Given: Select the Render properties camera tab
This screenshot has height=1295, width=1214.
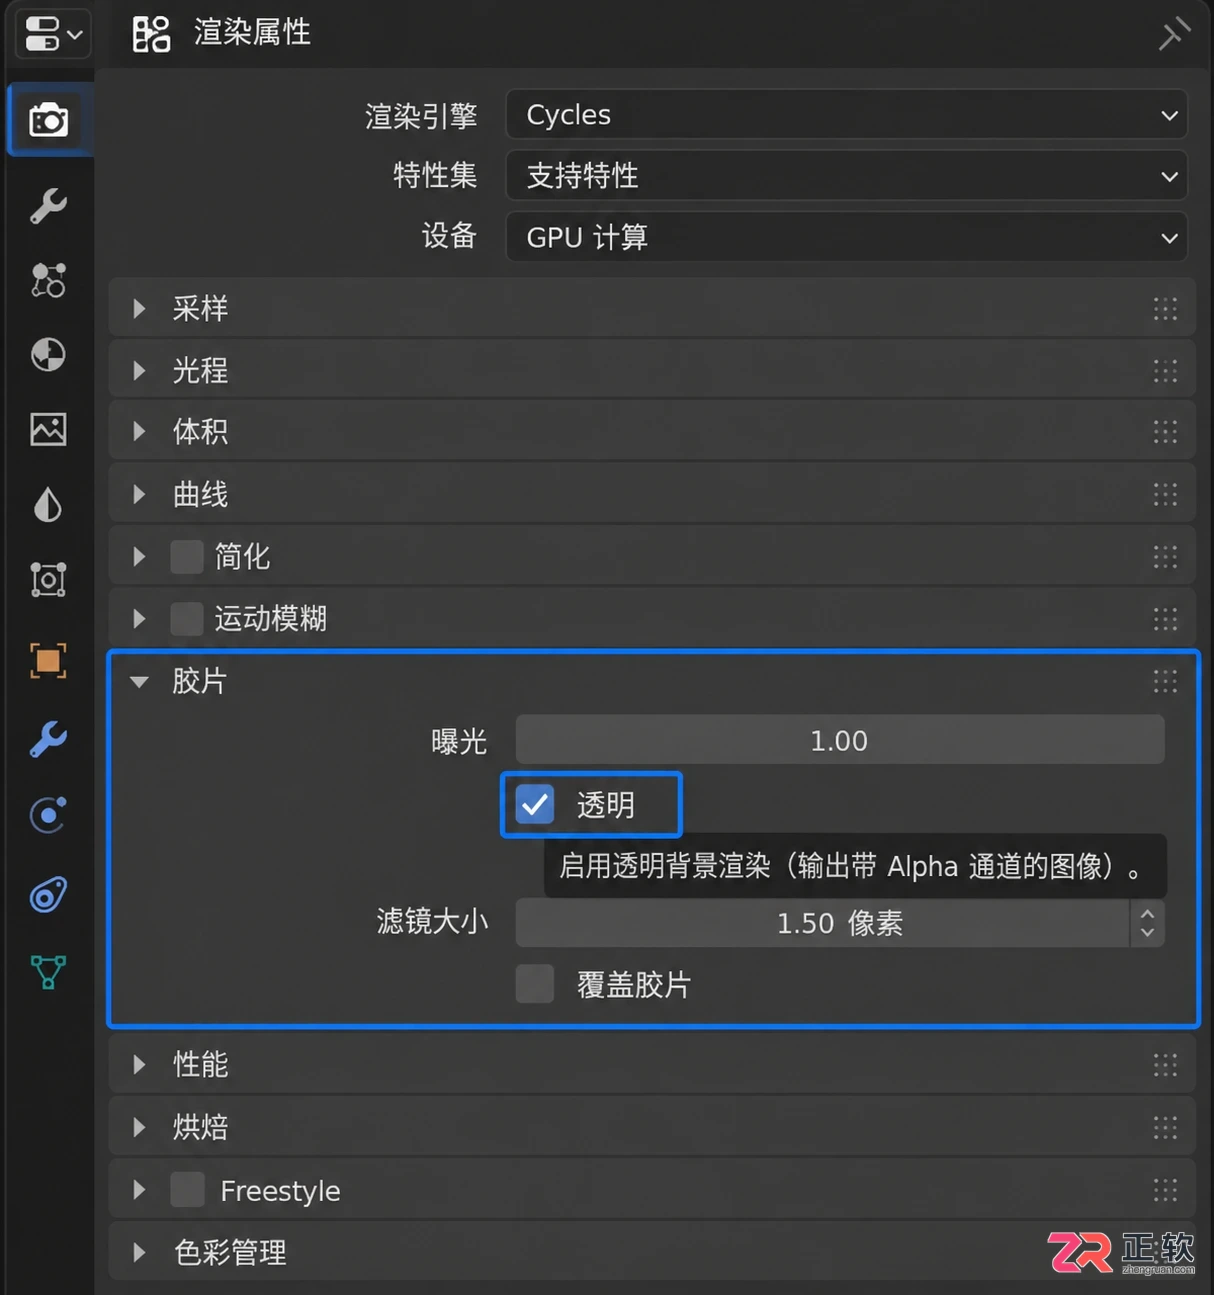Looking at the screenshot, I should pyautogui.click(x=48, y=120).
